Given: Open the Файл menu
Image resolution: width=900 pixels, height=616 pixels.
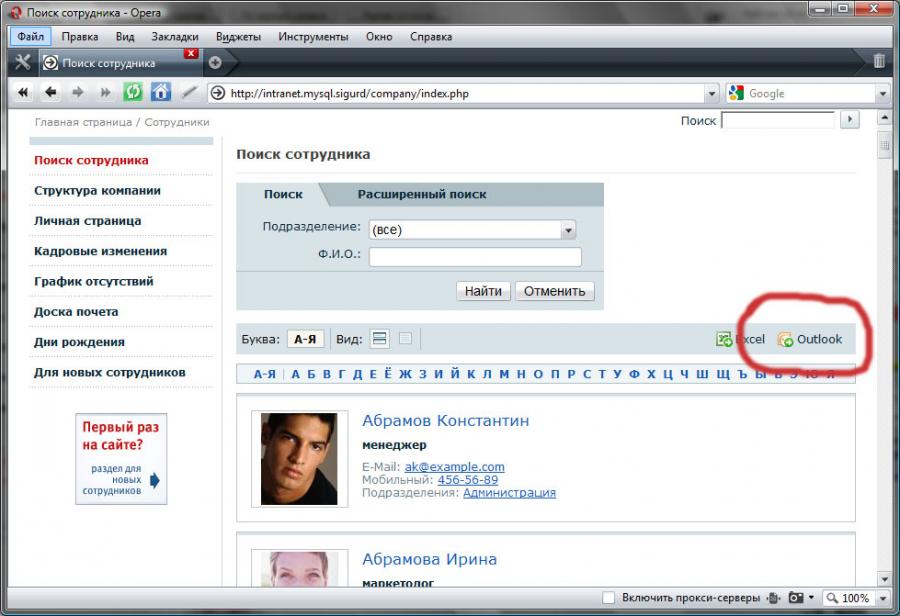Looking at the screenshot, I should click(x=30, y=36).
